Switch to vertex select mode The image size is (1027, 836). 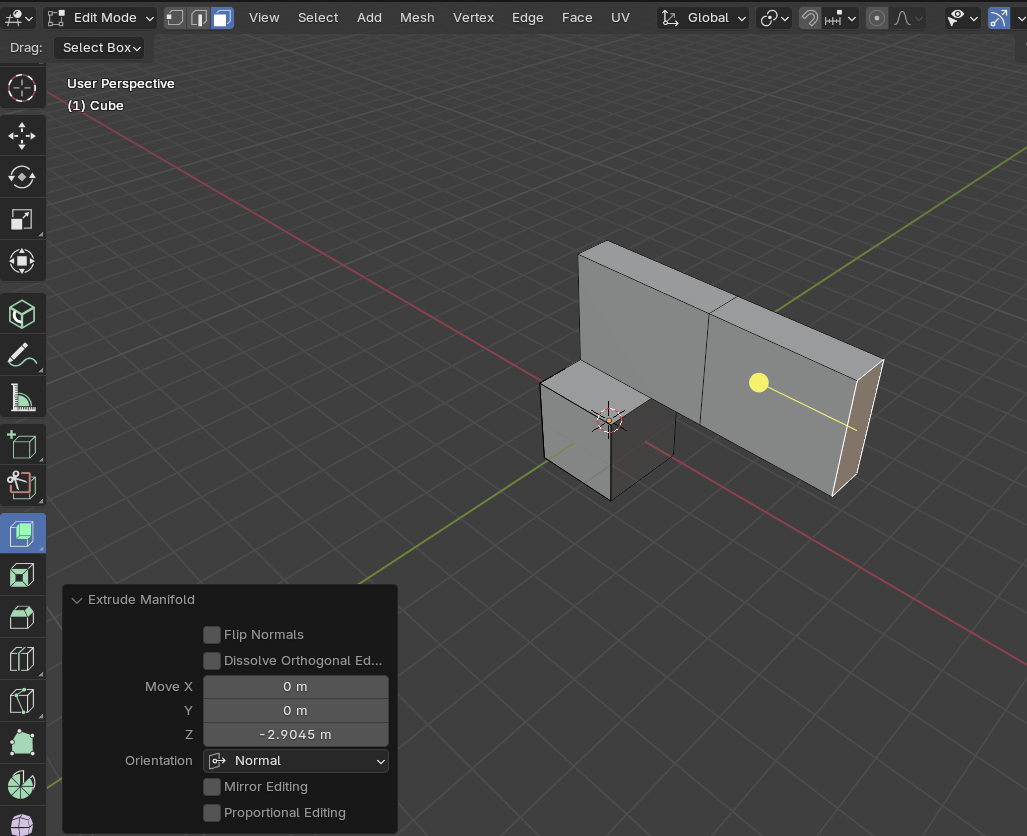click(174, 18)
